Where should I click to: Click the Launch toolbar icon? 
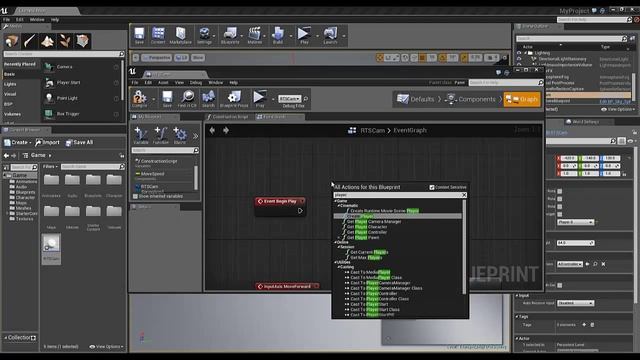pyautogui.click(x=330, y=35)
